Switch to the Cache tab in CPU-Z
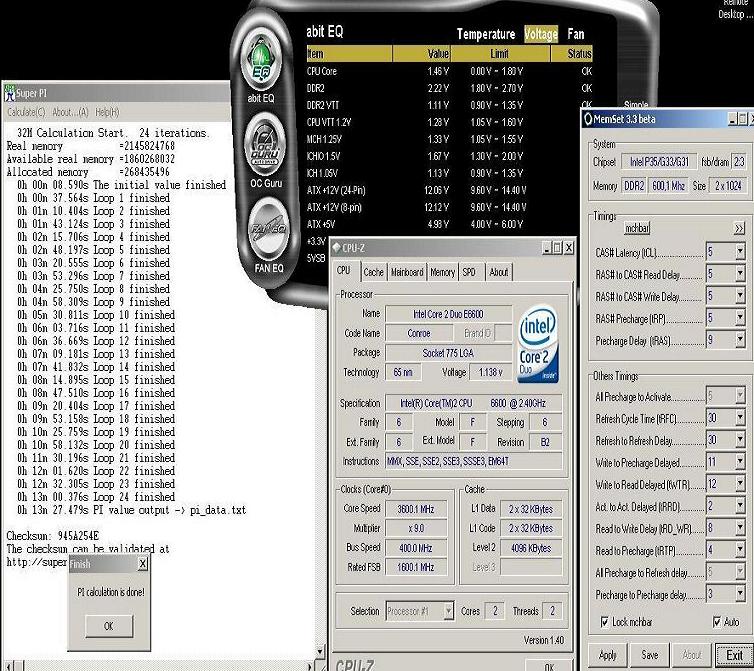Image resolution: width=754 pixels, height=671 pixels. [x=374, y=272]
